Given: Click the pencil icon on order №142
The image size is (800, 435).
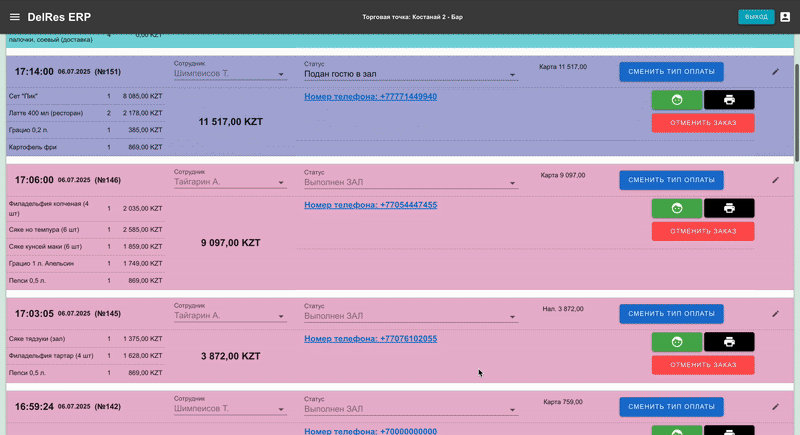Looking at the screenshot, I should point(775,407).
